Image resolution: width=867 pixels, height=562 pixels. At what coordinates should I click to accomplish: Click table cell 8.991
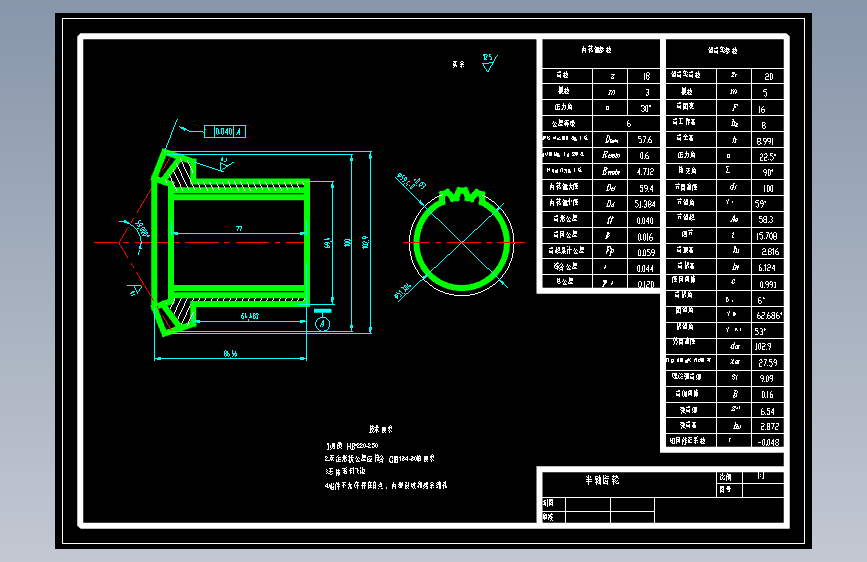pyautogui.click(x=765, y=141)
